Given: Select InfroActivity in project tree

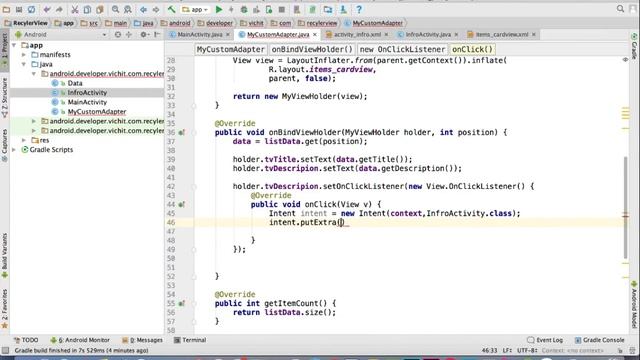Looking at the screenshot, I should tap(87, 93).
